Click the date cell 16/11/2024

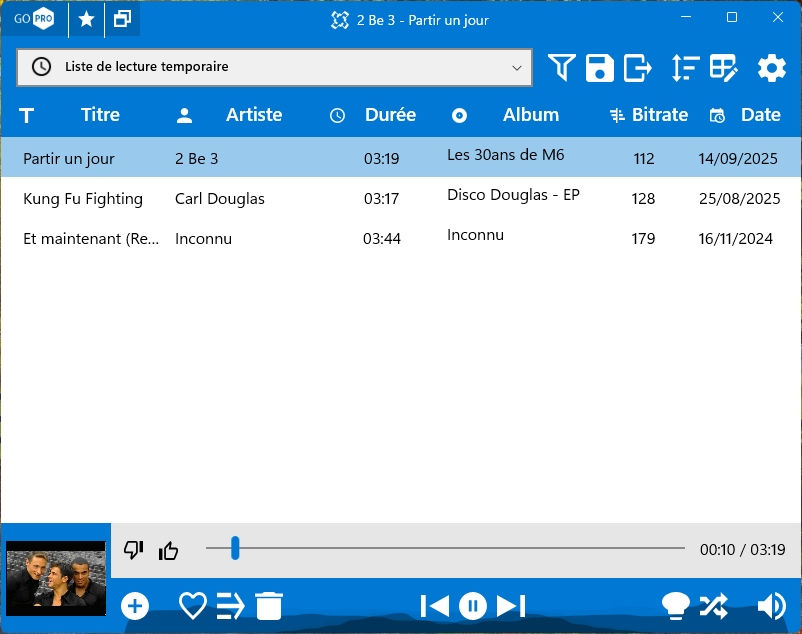[736, 239]
